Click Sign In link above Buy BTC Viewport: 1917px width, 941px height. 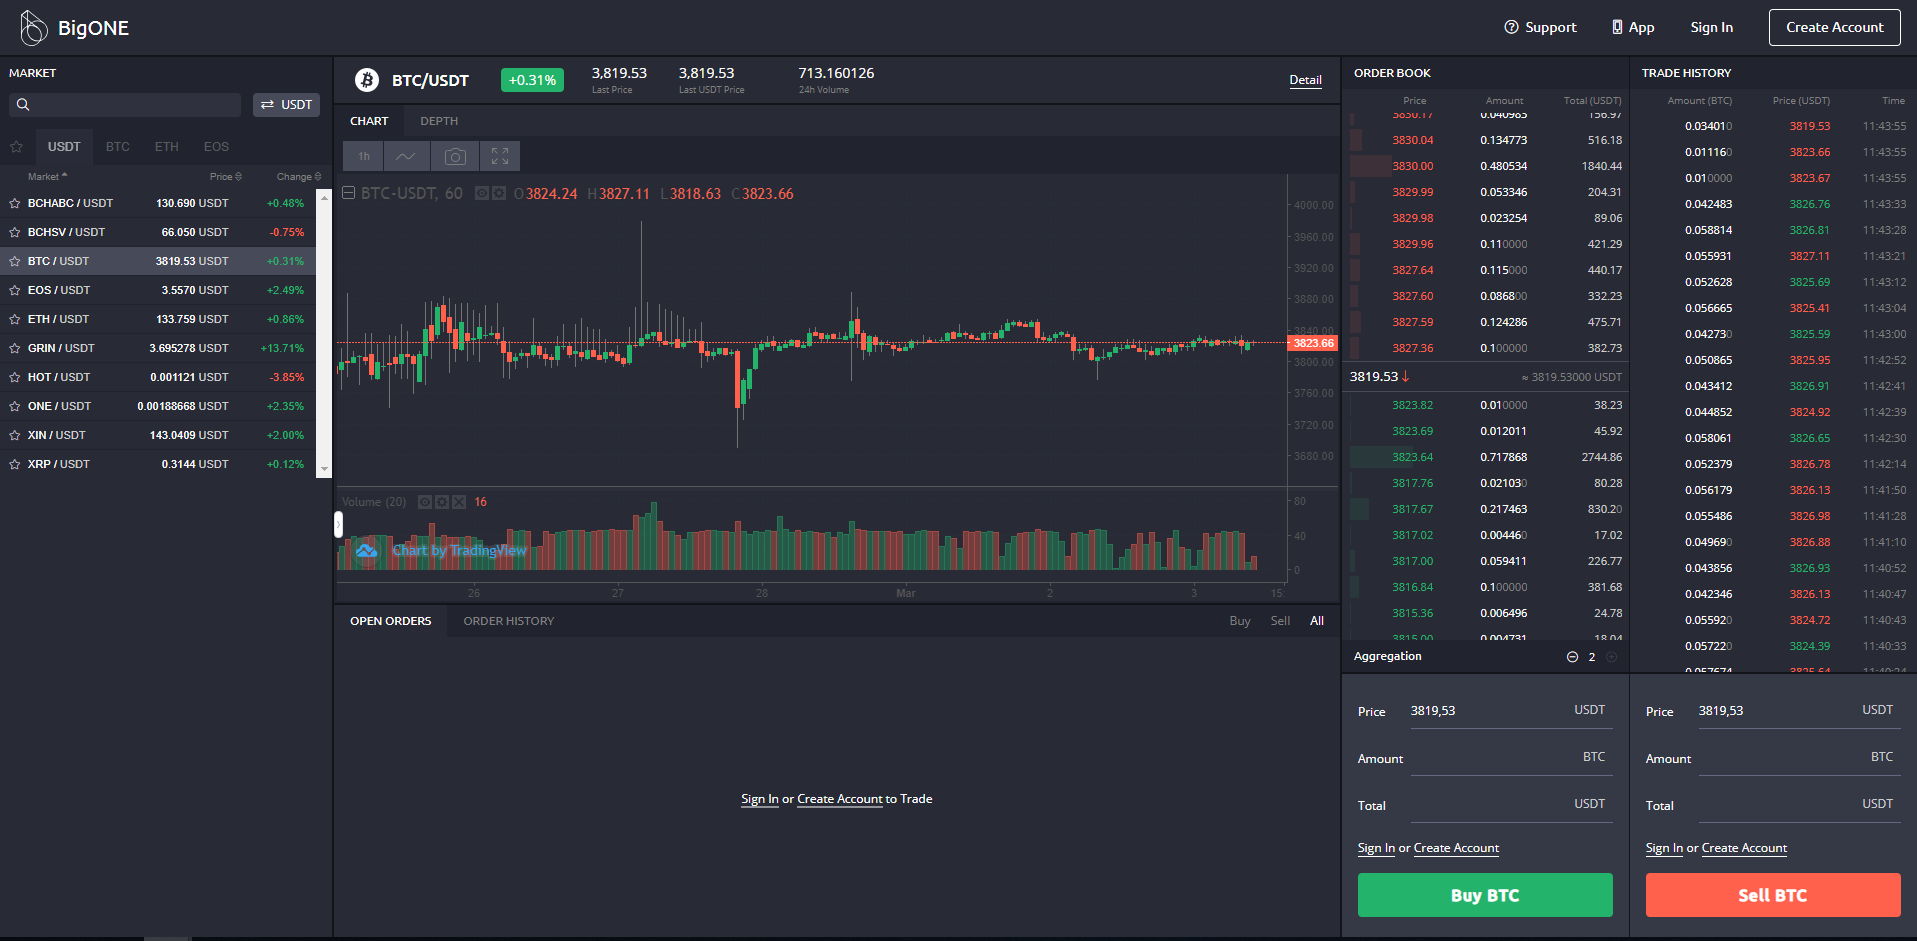point(1376,848)
